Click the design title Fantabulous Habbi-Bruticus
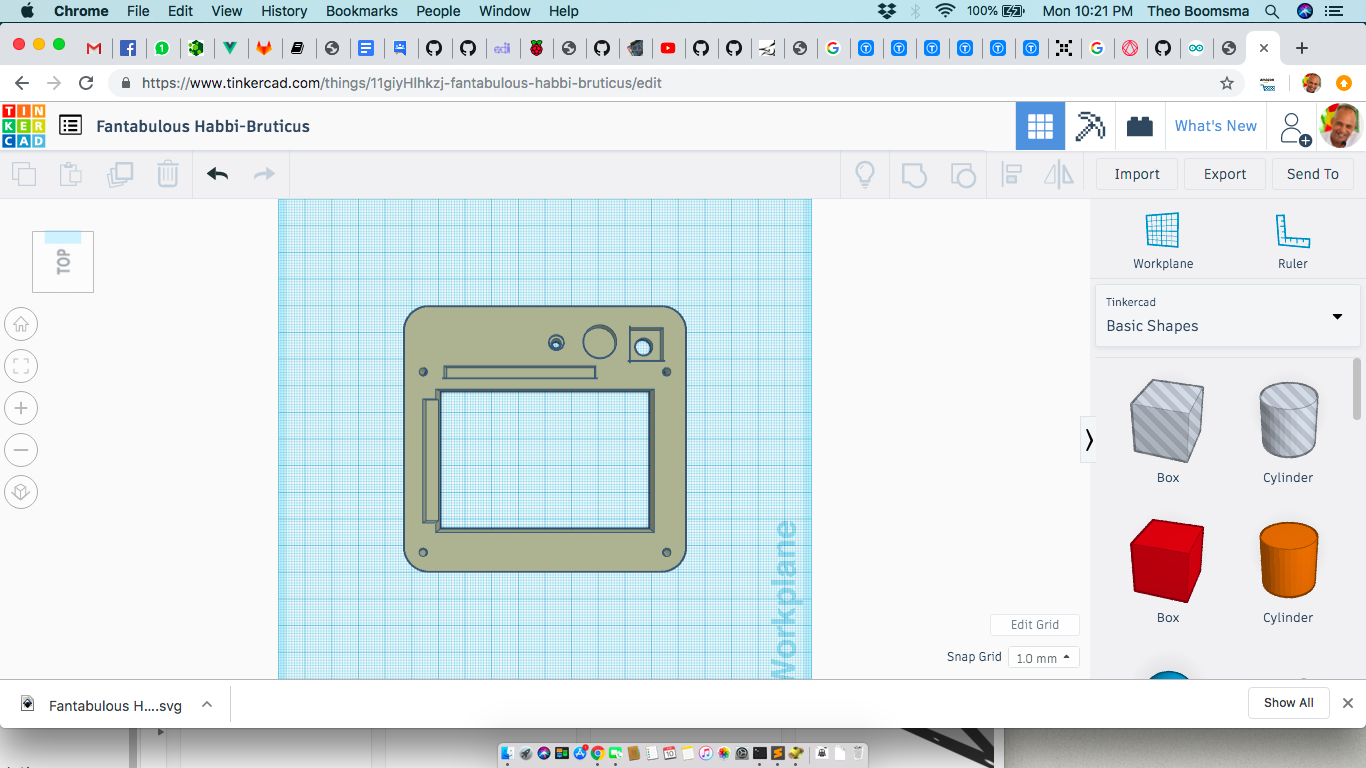 click(x=203, y=126)
